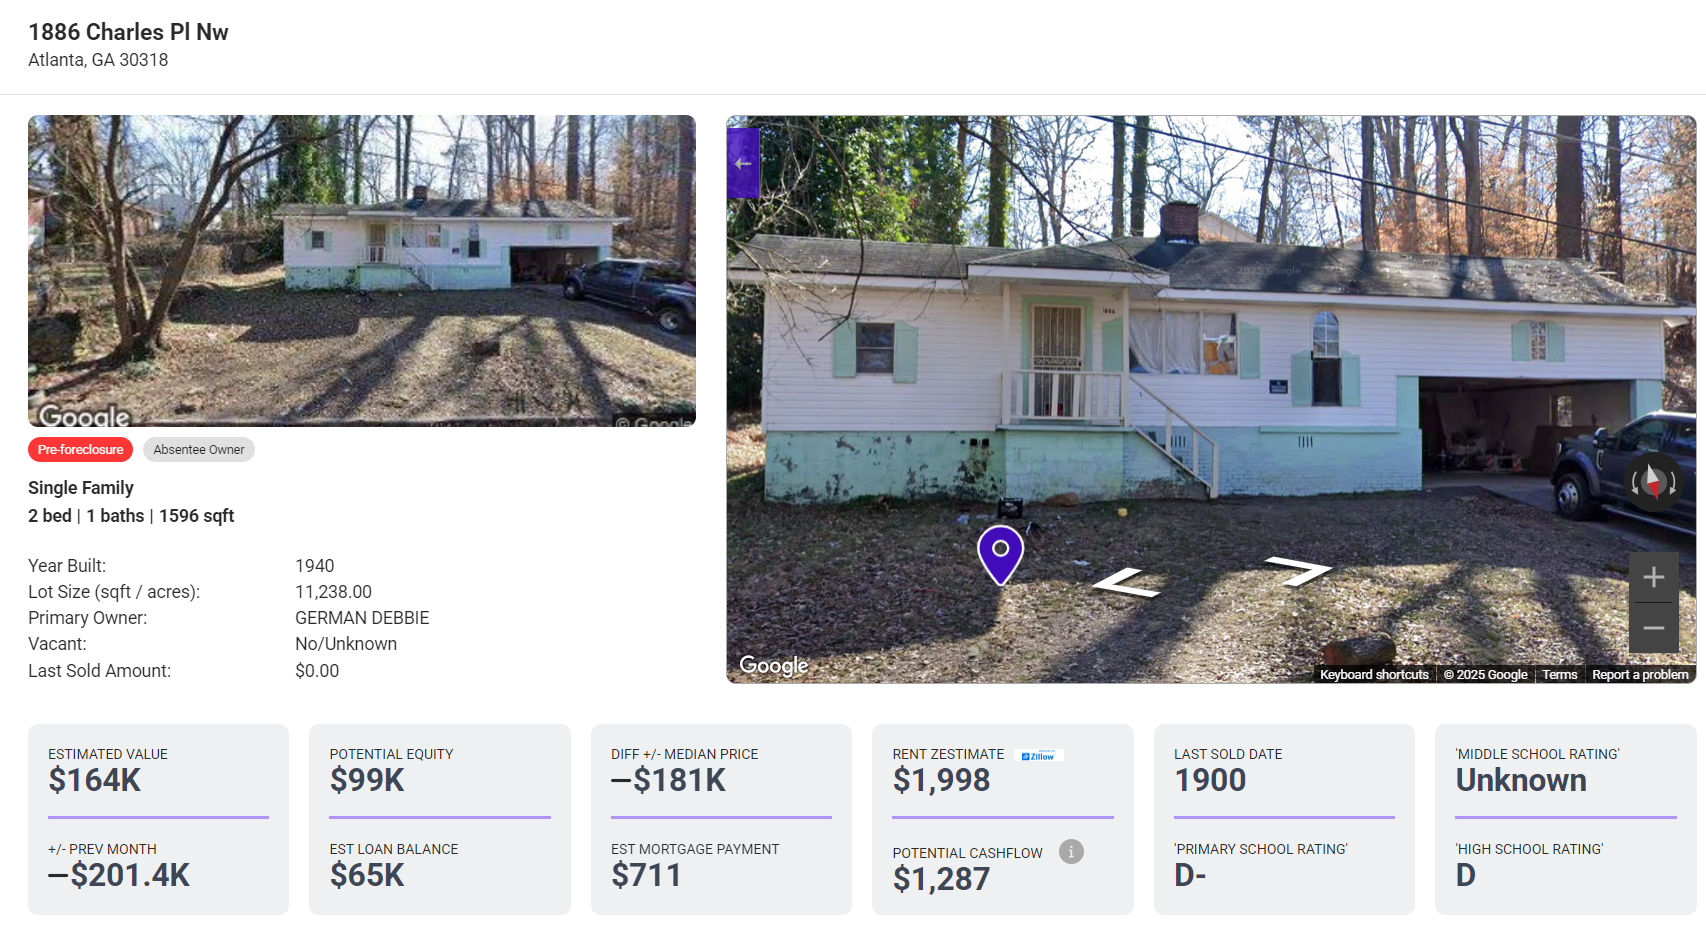Click the purple back arrow on street view
This screenshot has height=948, width=1706.
tap(743, 163)
